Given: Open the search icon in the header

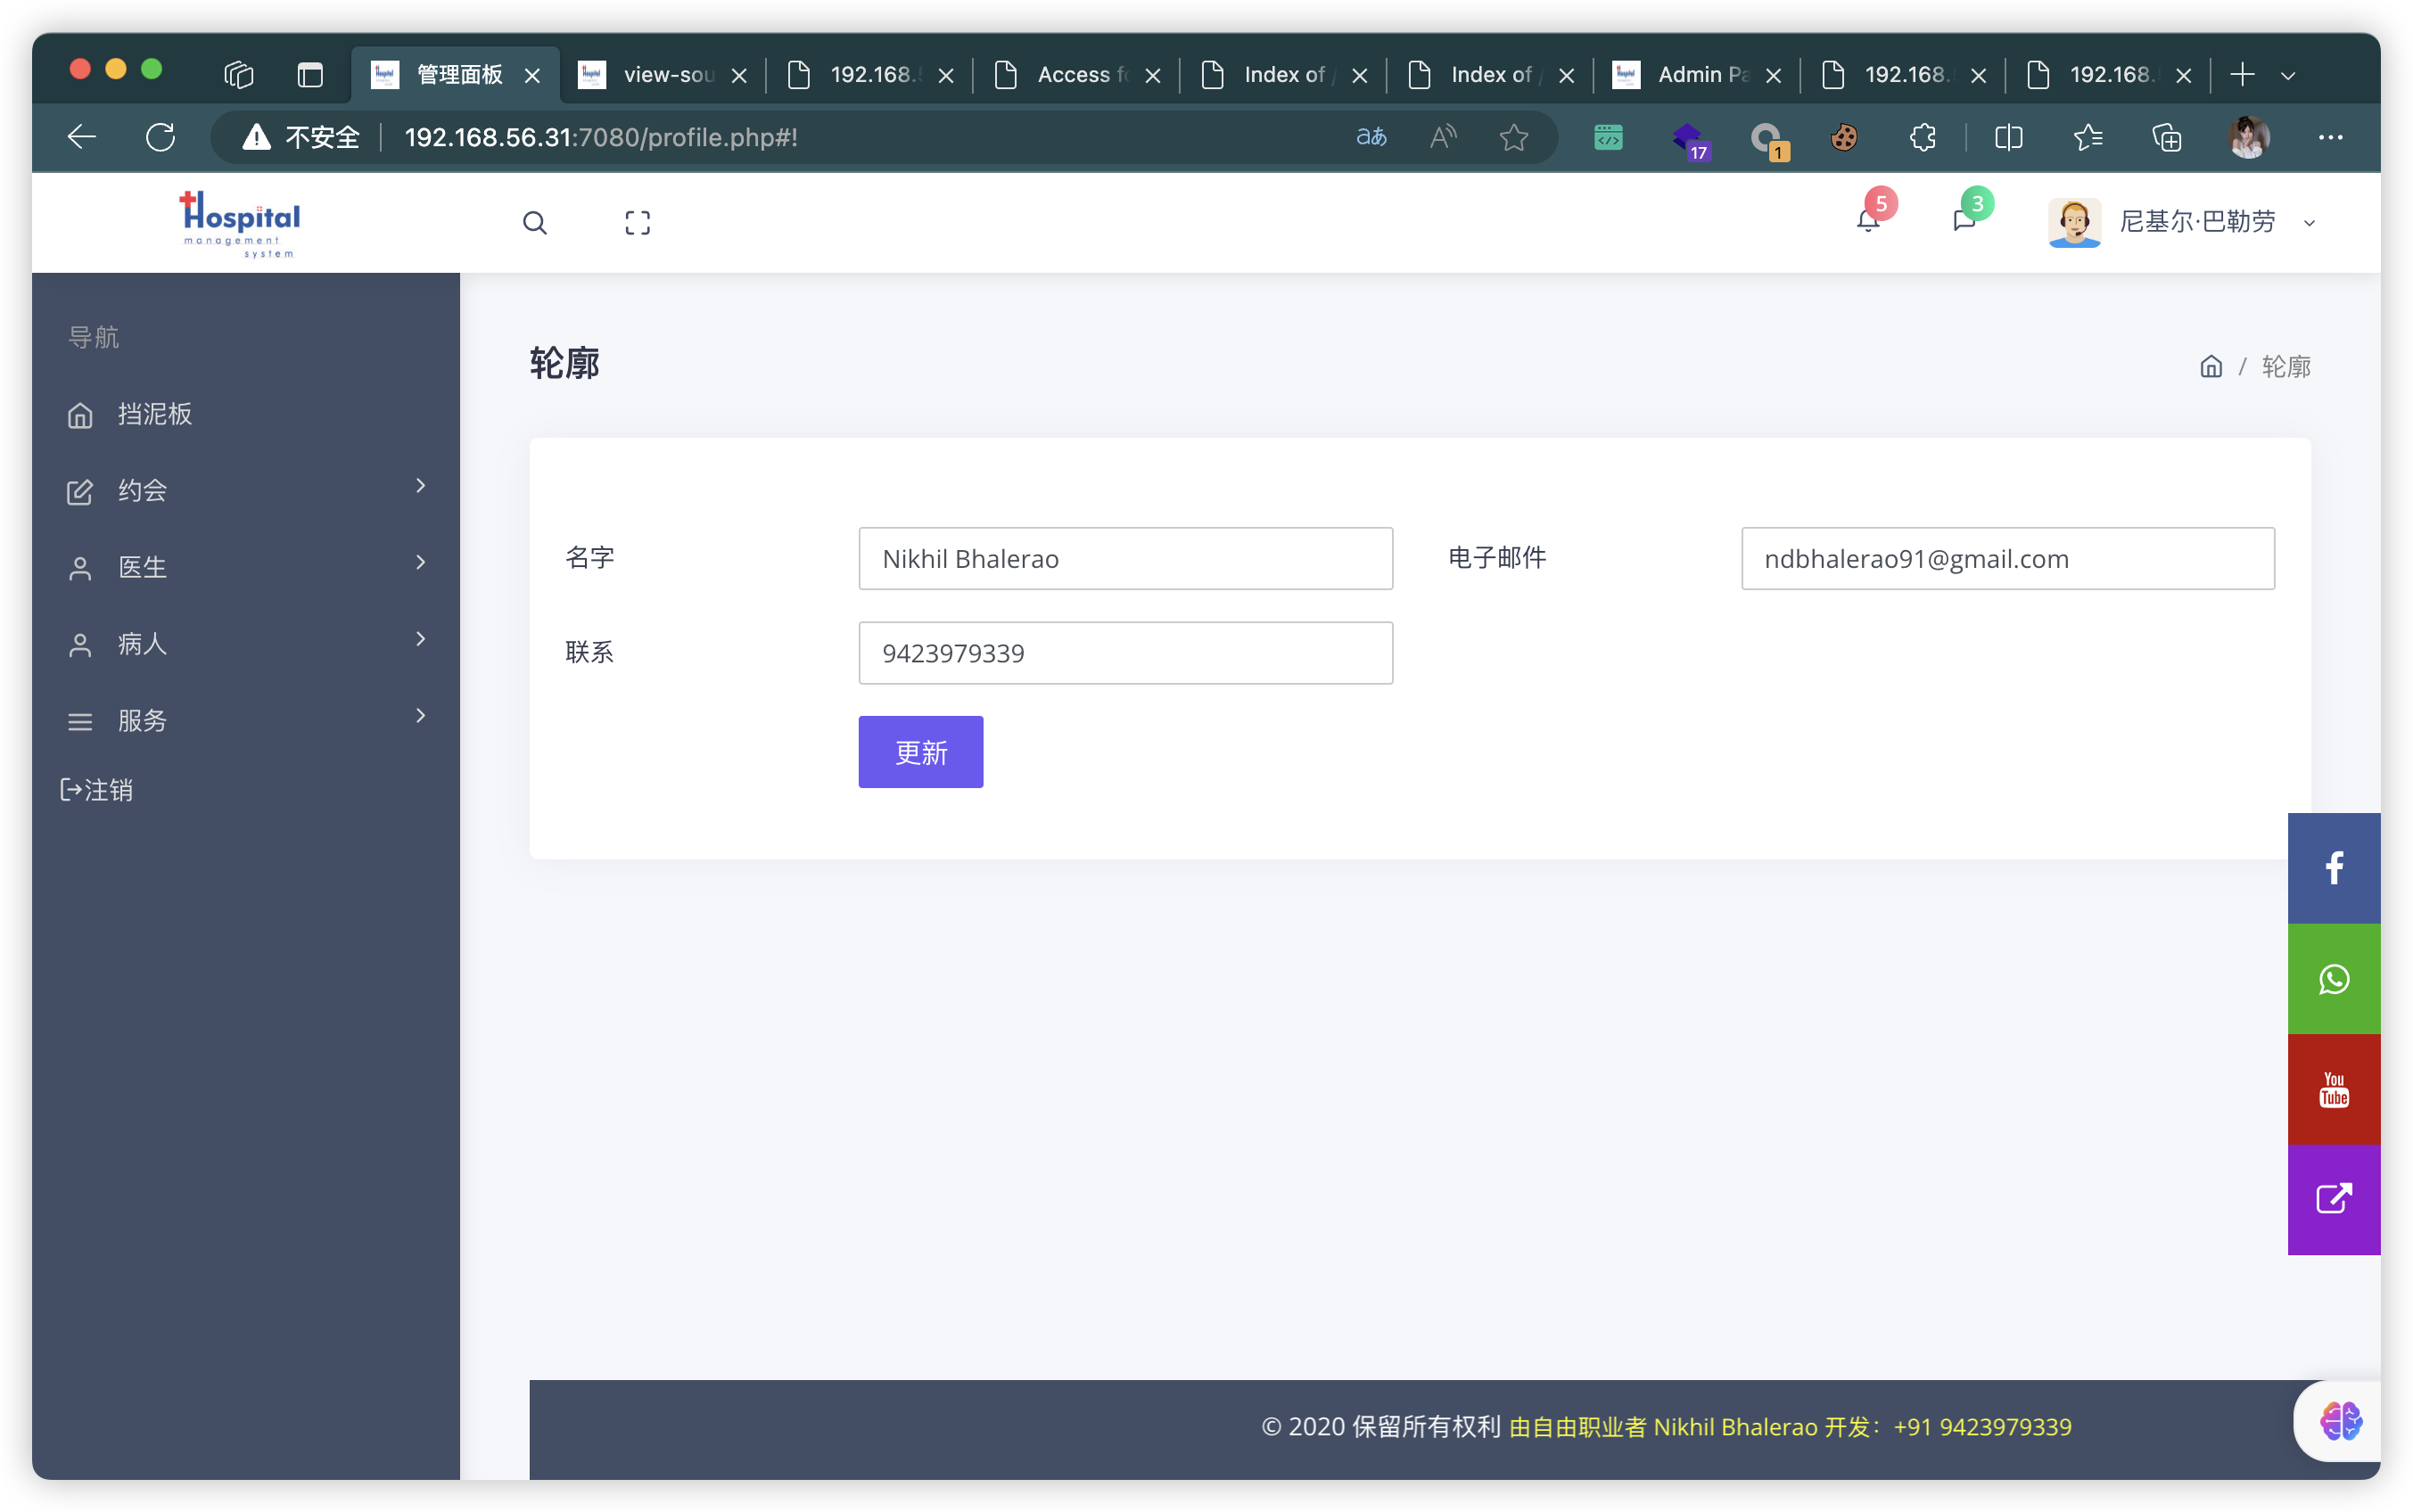Looking at the screenshot, I should pyautogui.click(x=535, y=223).
